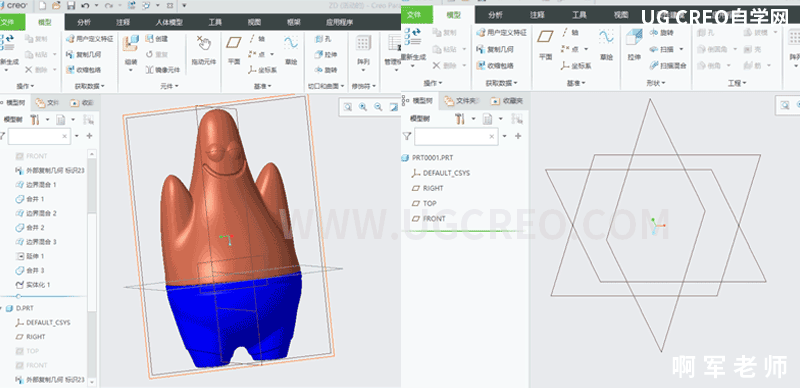
Task: Open the 收藏夹 favorites navigator tab
Action: 507,101
